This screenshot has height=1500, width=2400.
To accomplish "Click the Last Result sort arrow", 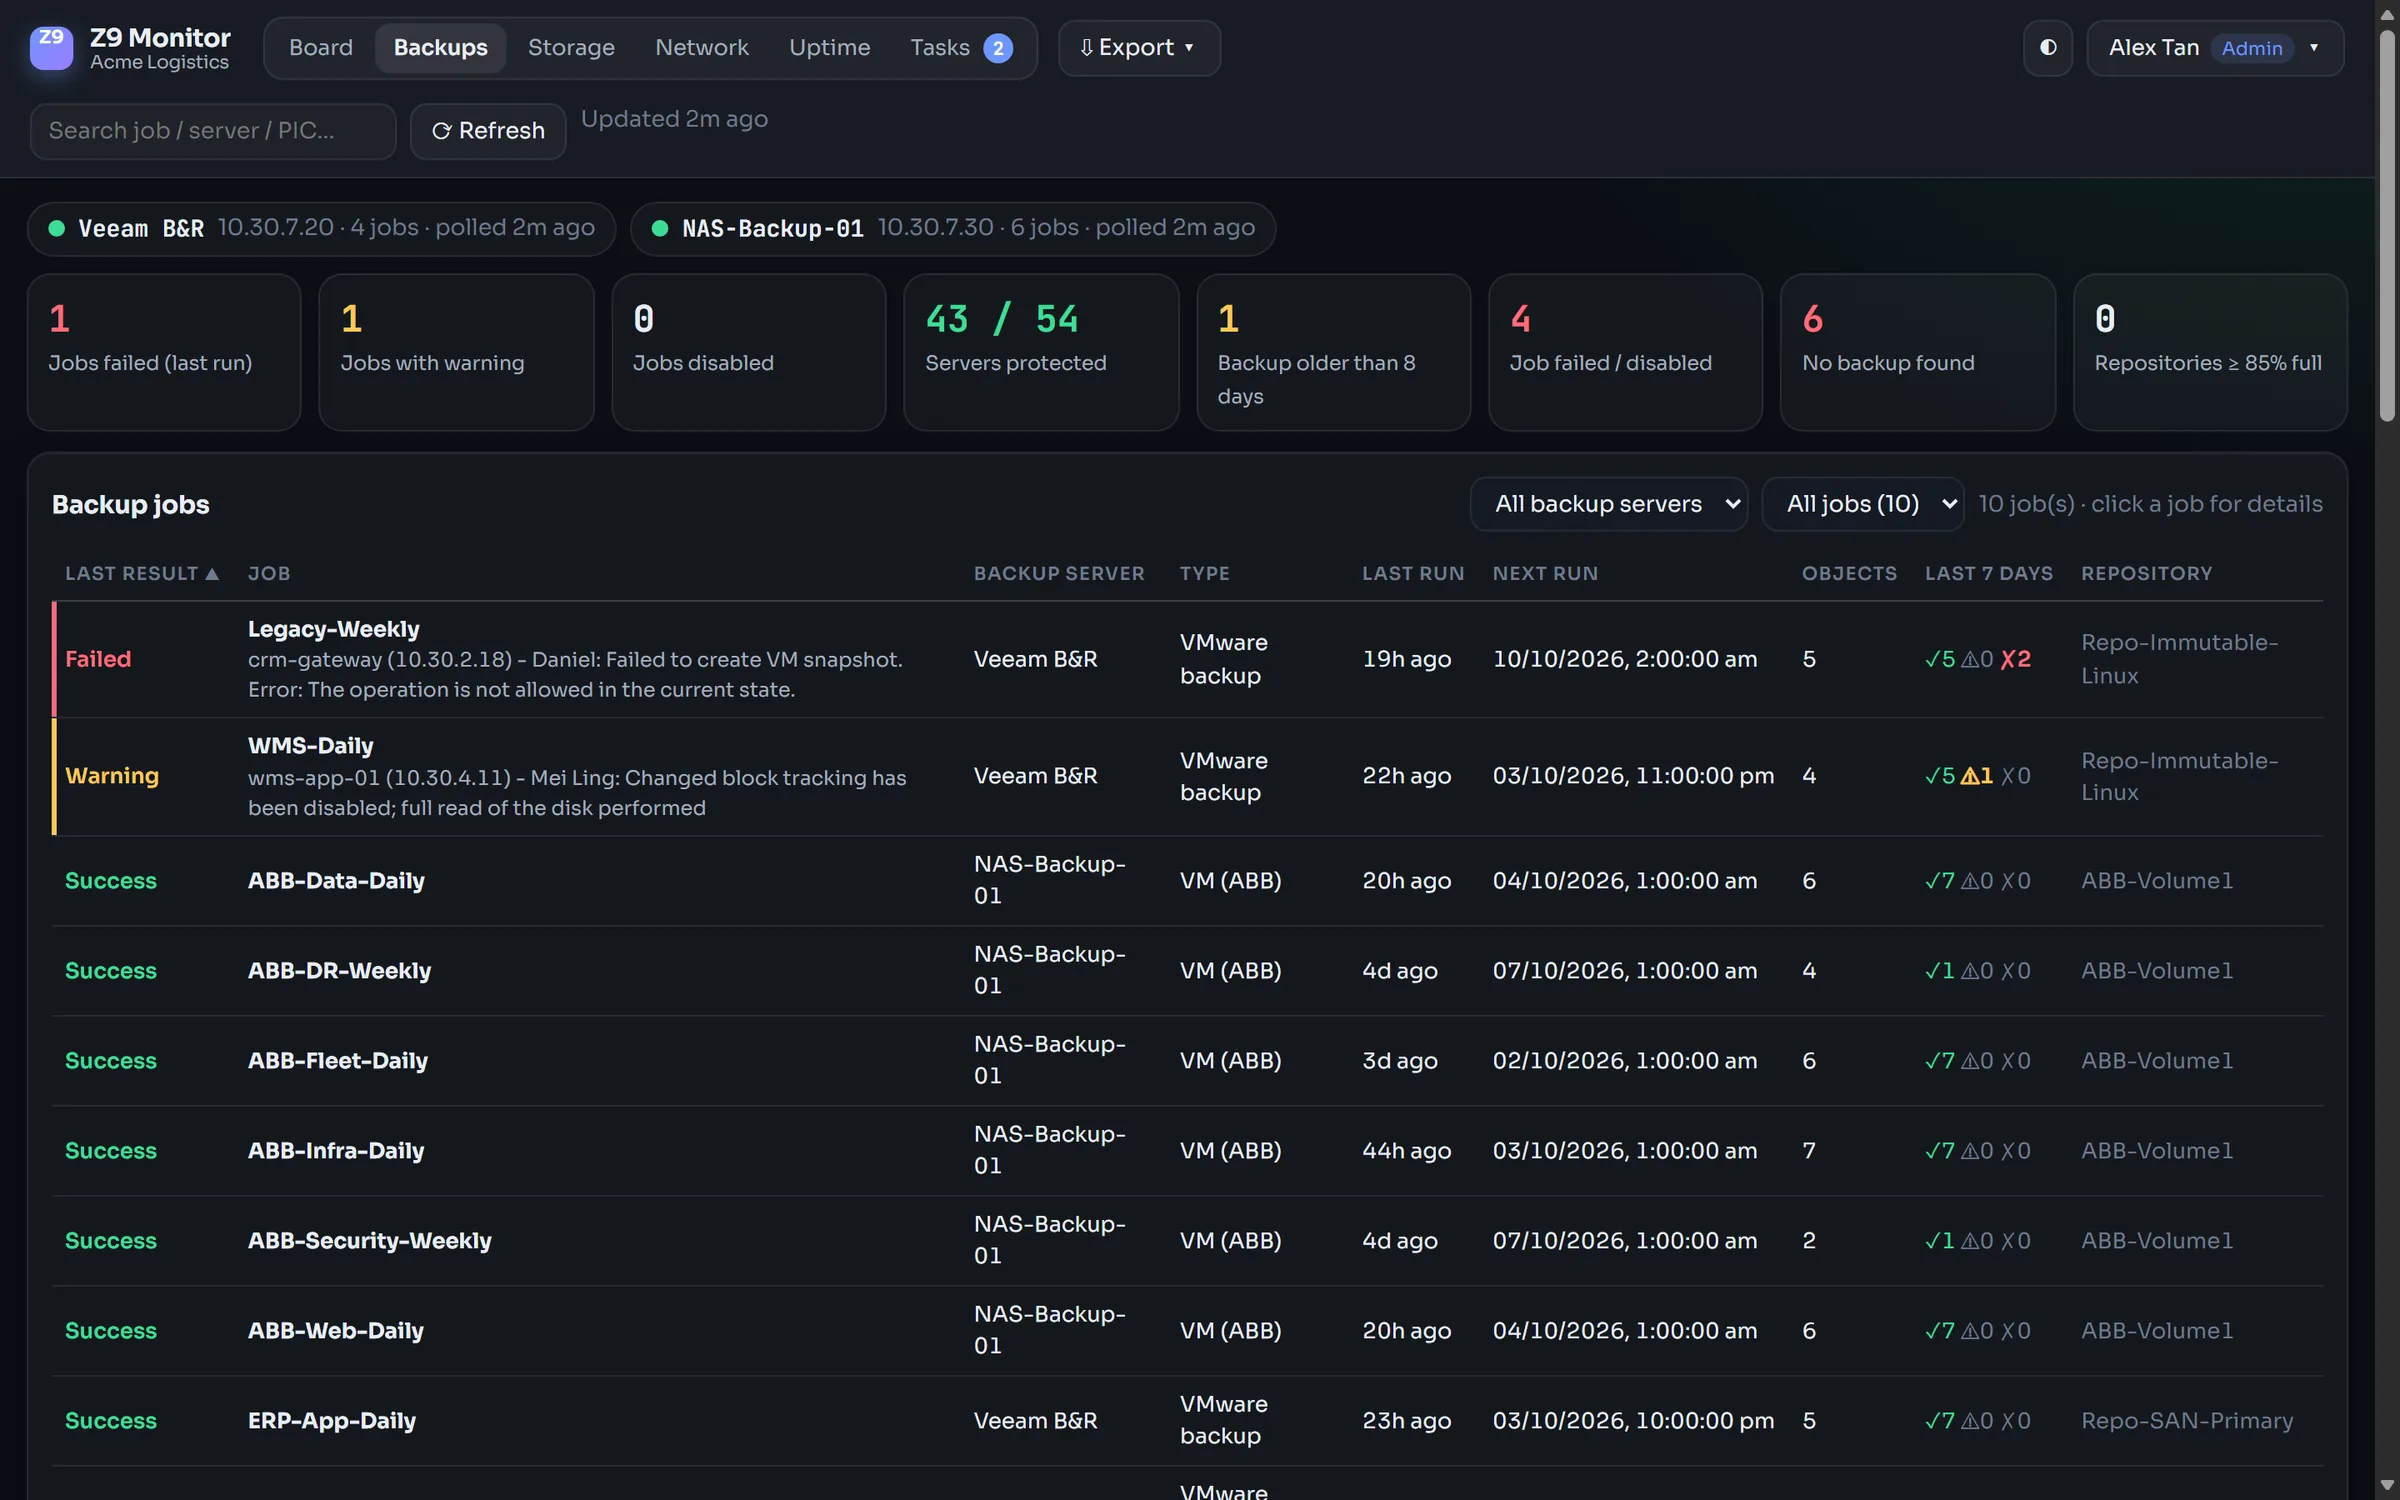I will coord(212,574).
